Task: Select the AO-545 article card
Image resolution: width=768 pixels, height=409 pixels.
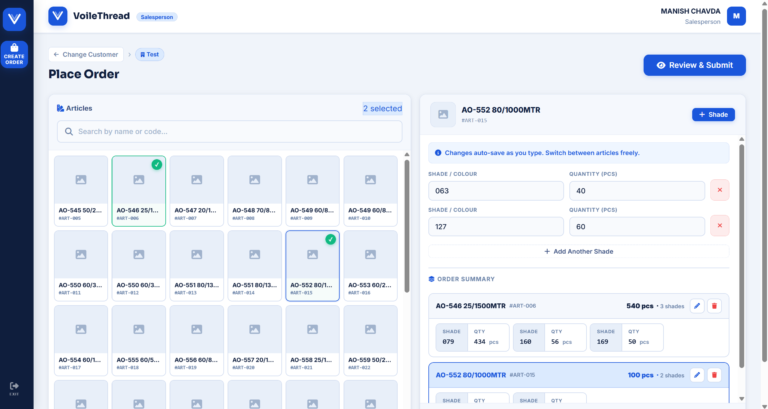Action: [x=80, y=189]
